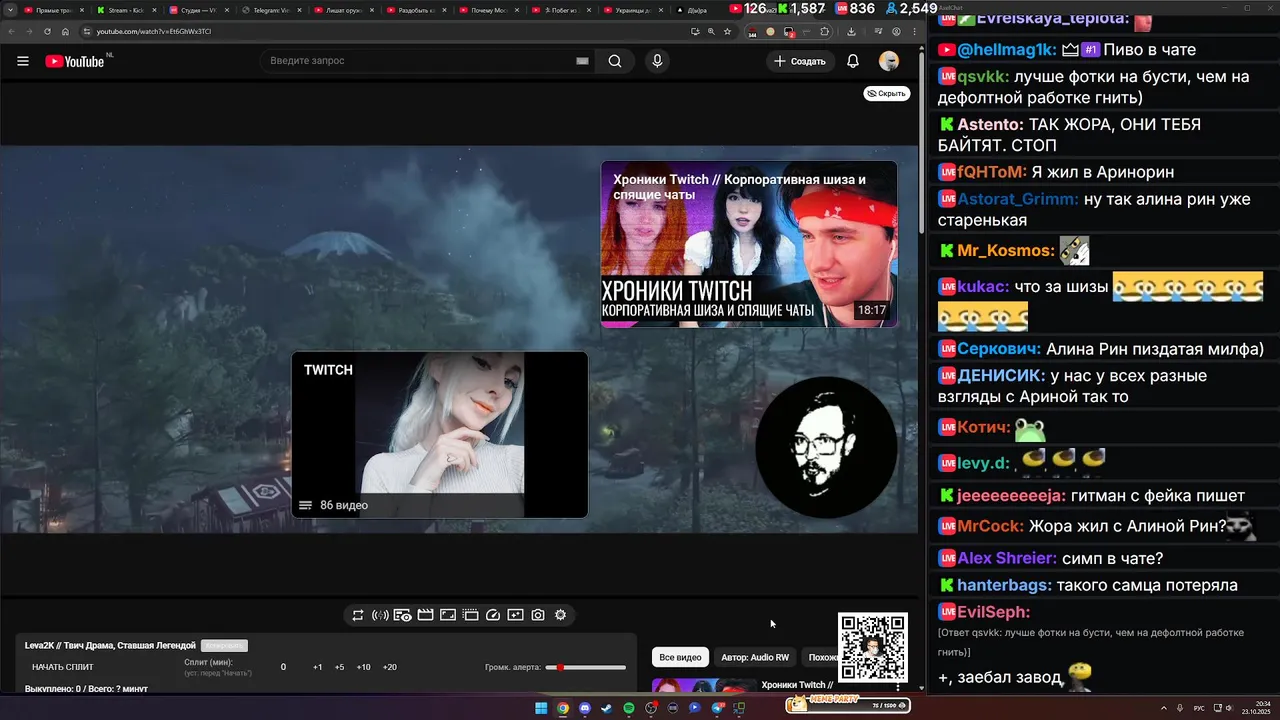Viewport: 1280px width, 720px height.
Task: Click the Скрыть hide button
Action: (x=887, y=93)
